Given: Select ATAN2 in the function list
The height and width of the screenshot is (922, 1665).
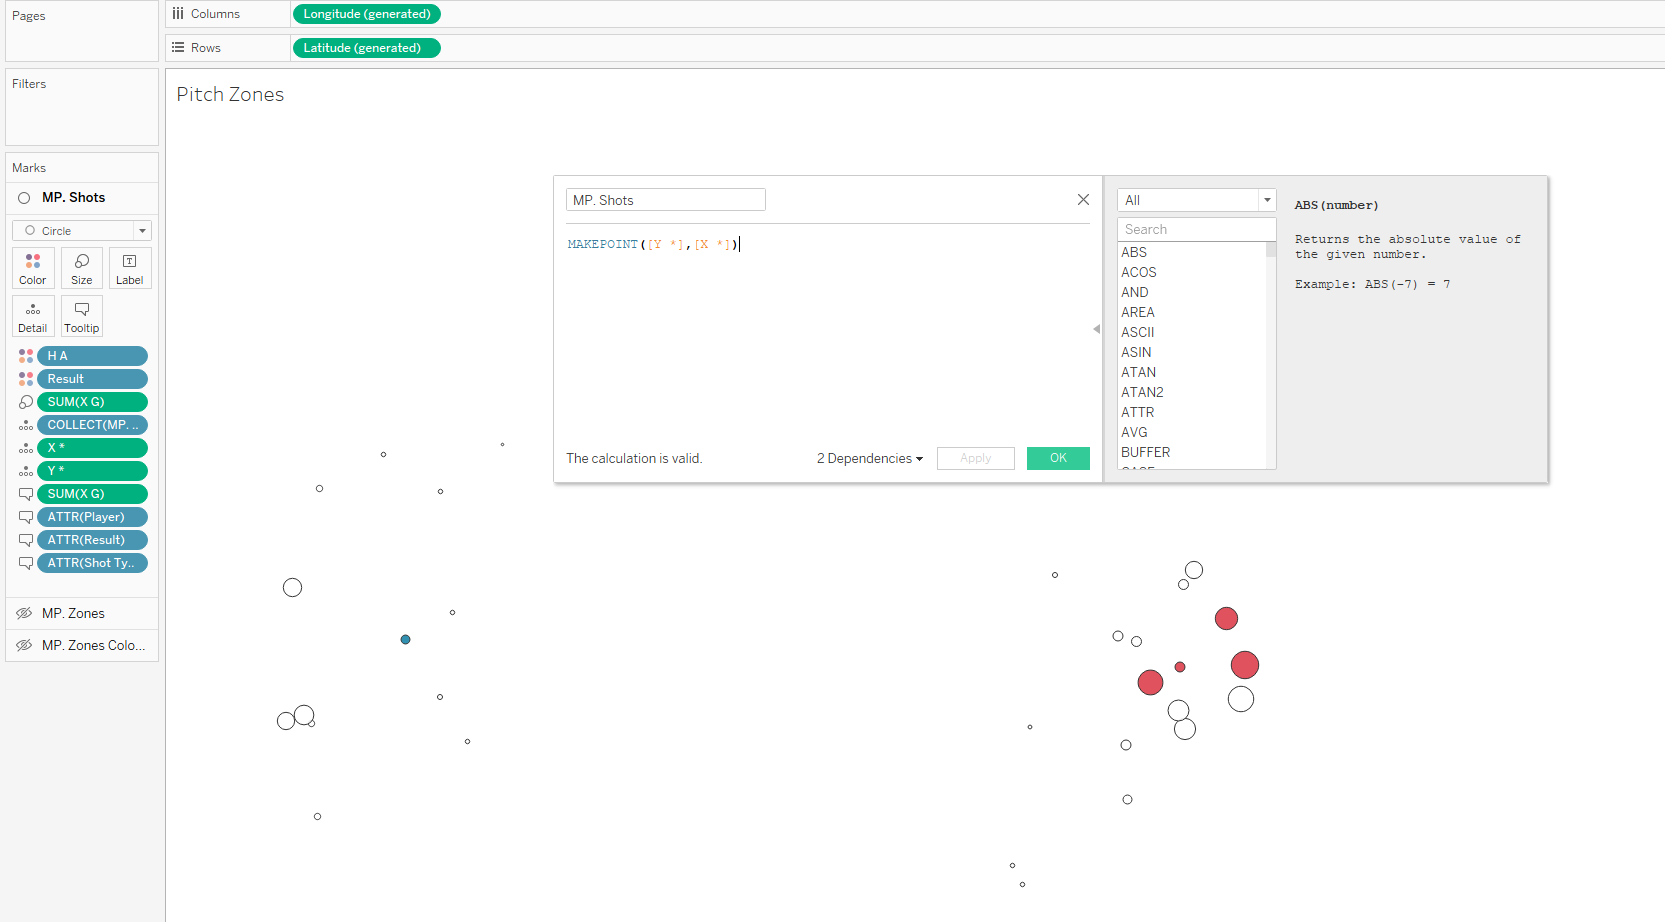Looking at the screenshot, I should pos(1142,392).
